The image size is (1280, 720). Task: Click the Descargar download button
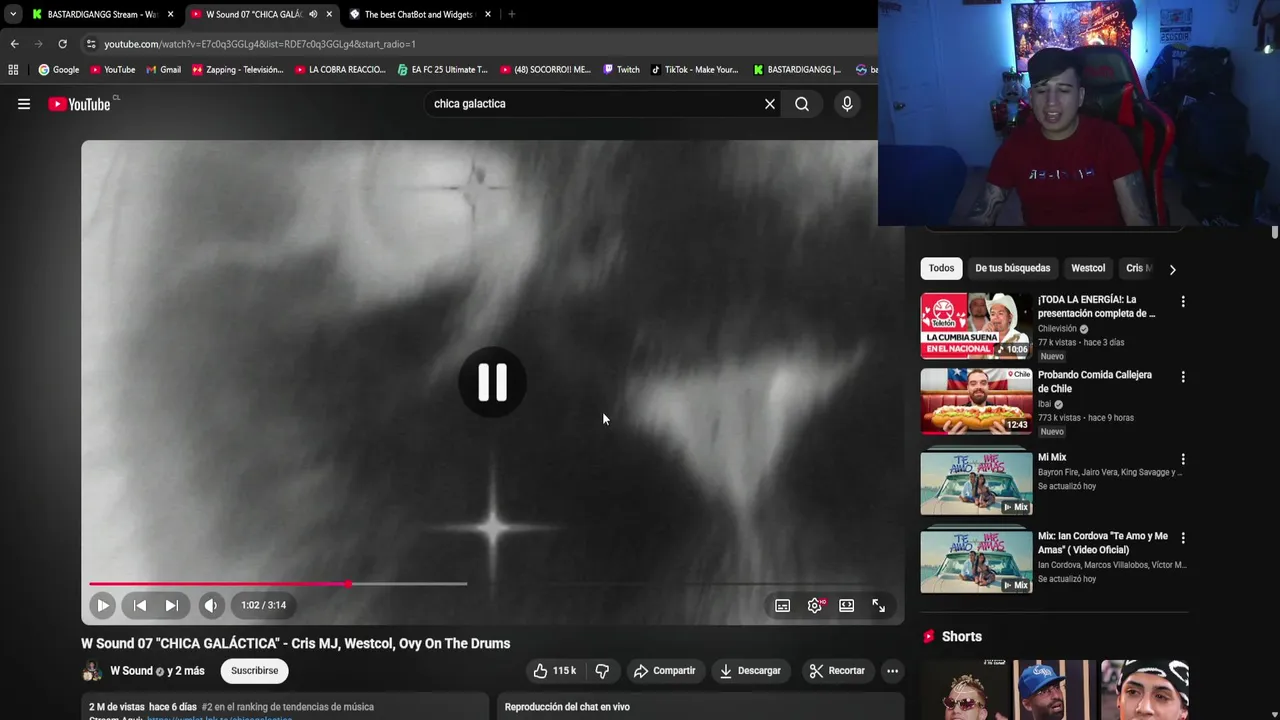749,671
